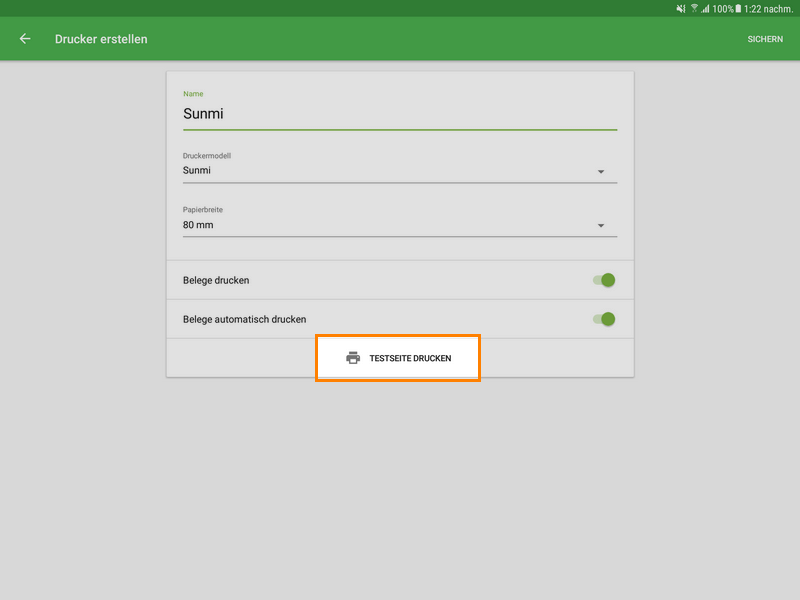Click the 80 mm paper width value

click(198, 225)
